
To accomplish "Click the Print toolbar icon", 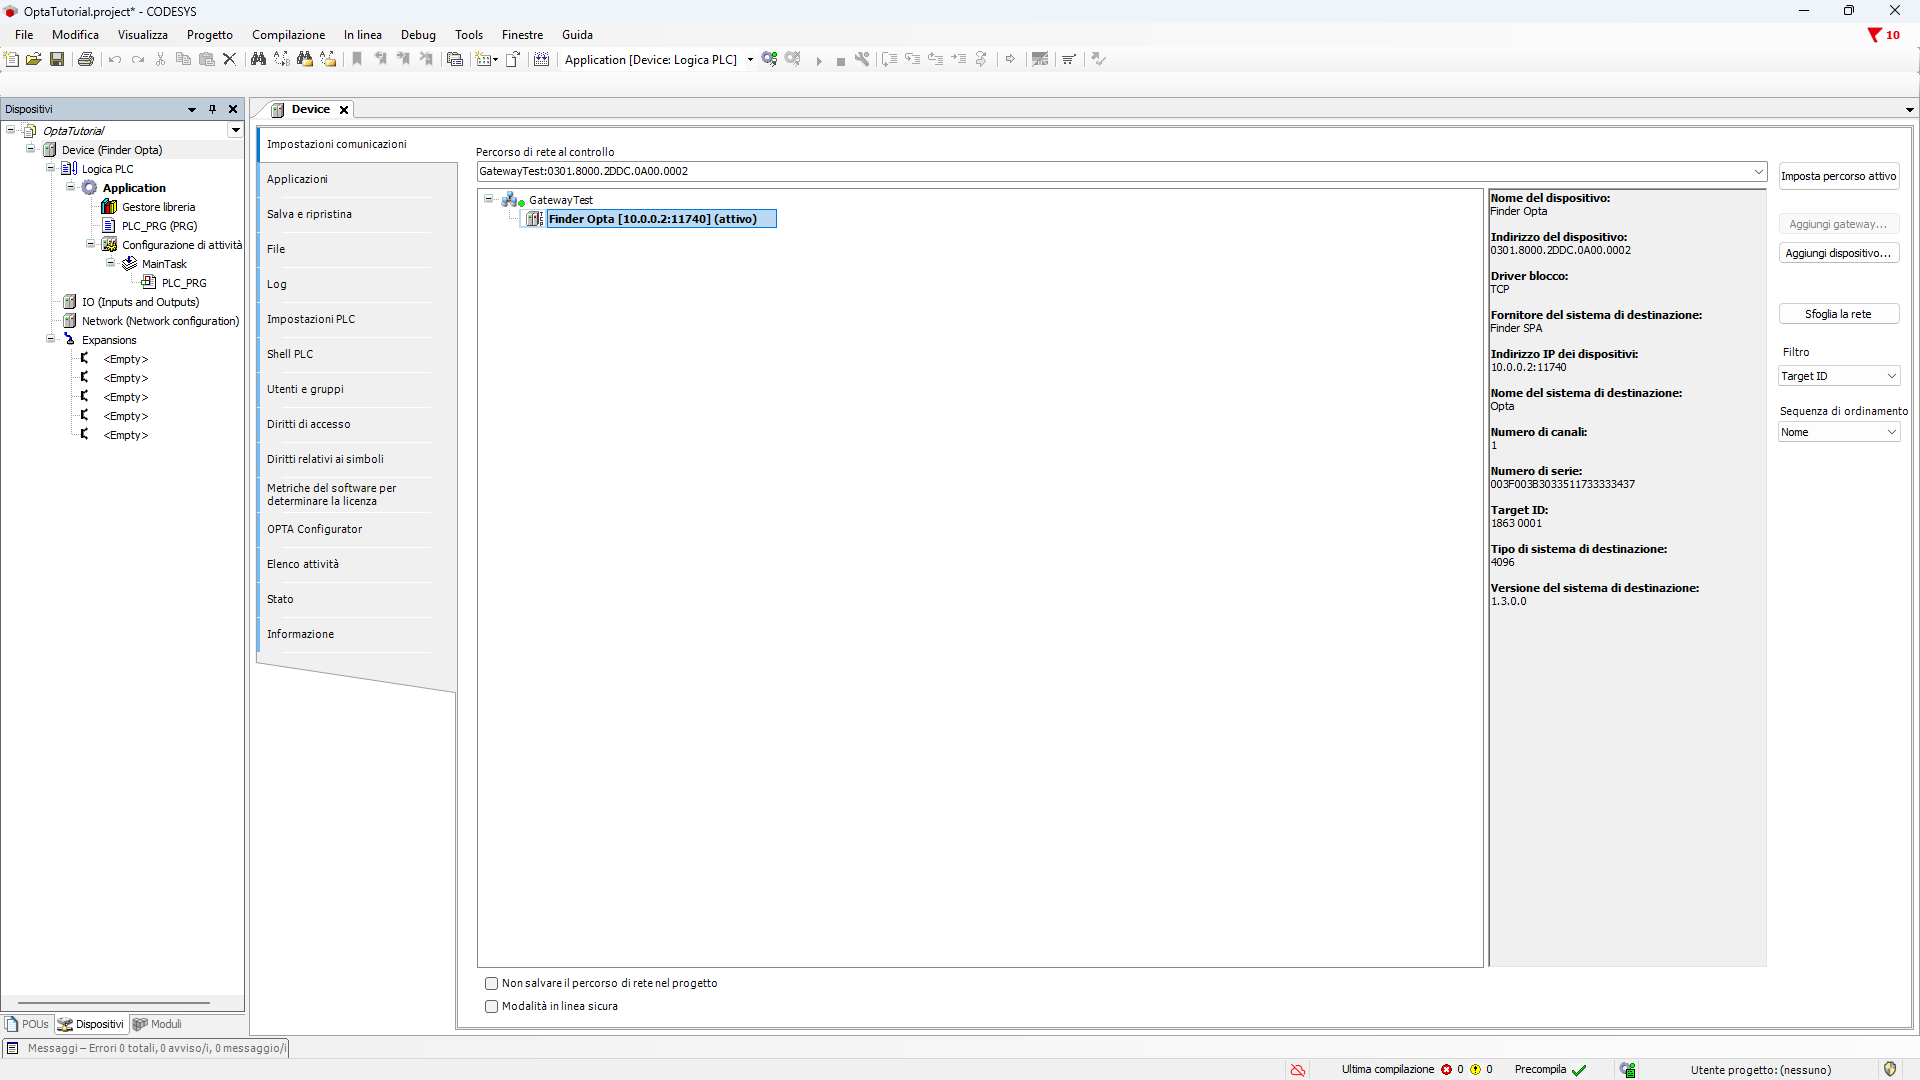I will (86, 59).
